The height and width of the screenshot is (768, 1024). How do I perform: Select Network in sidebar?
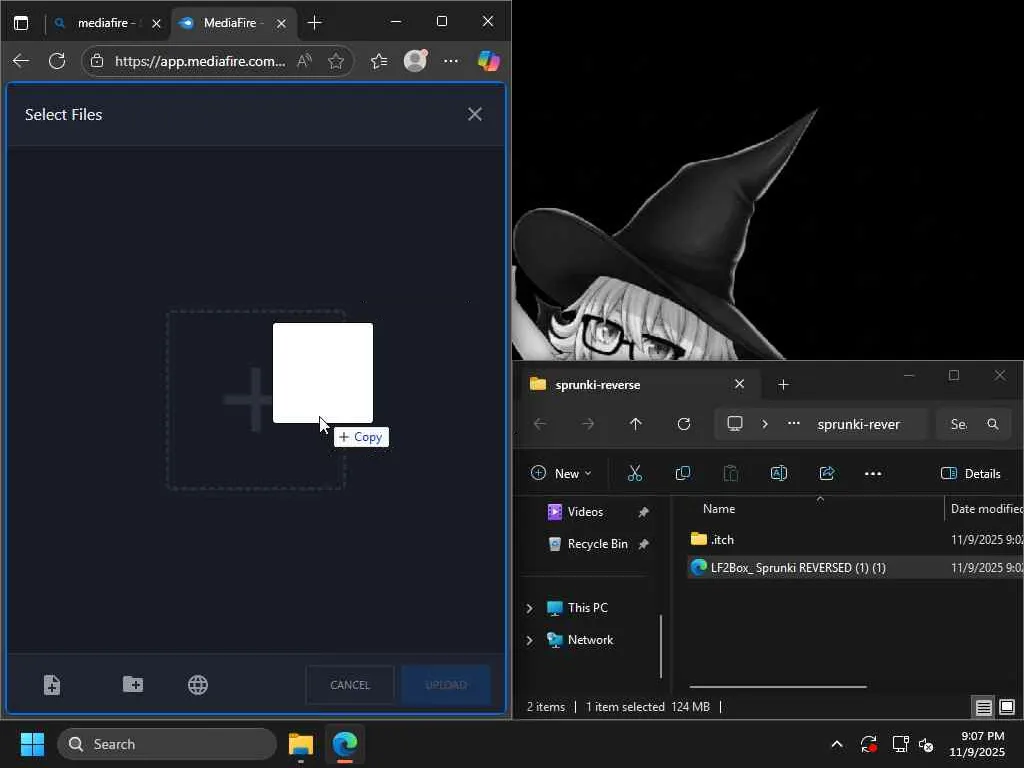590,640
